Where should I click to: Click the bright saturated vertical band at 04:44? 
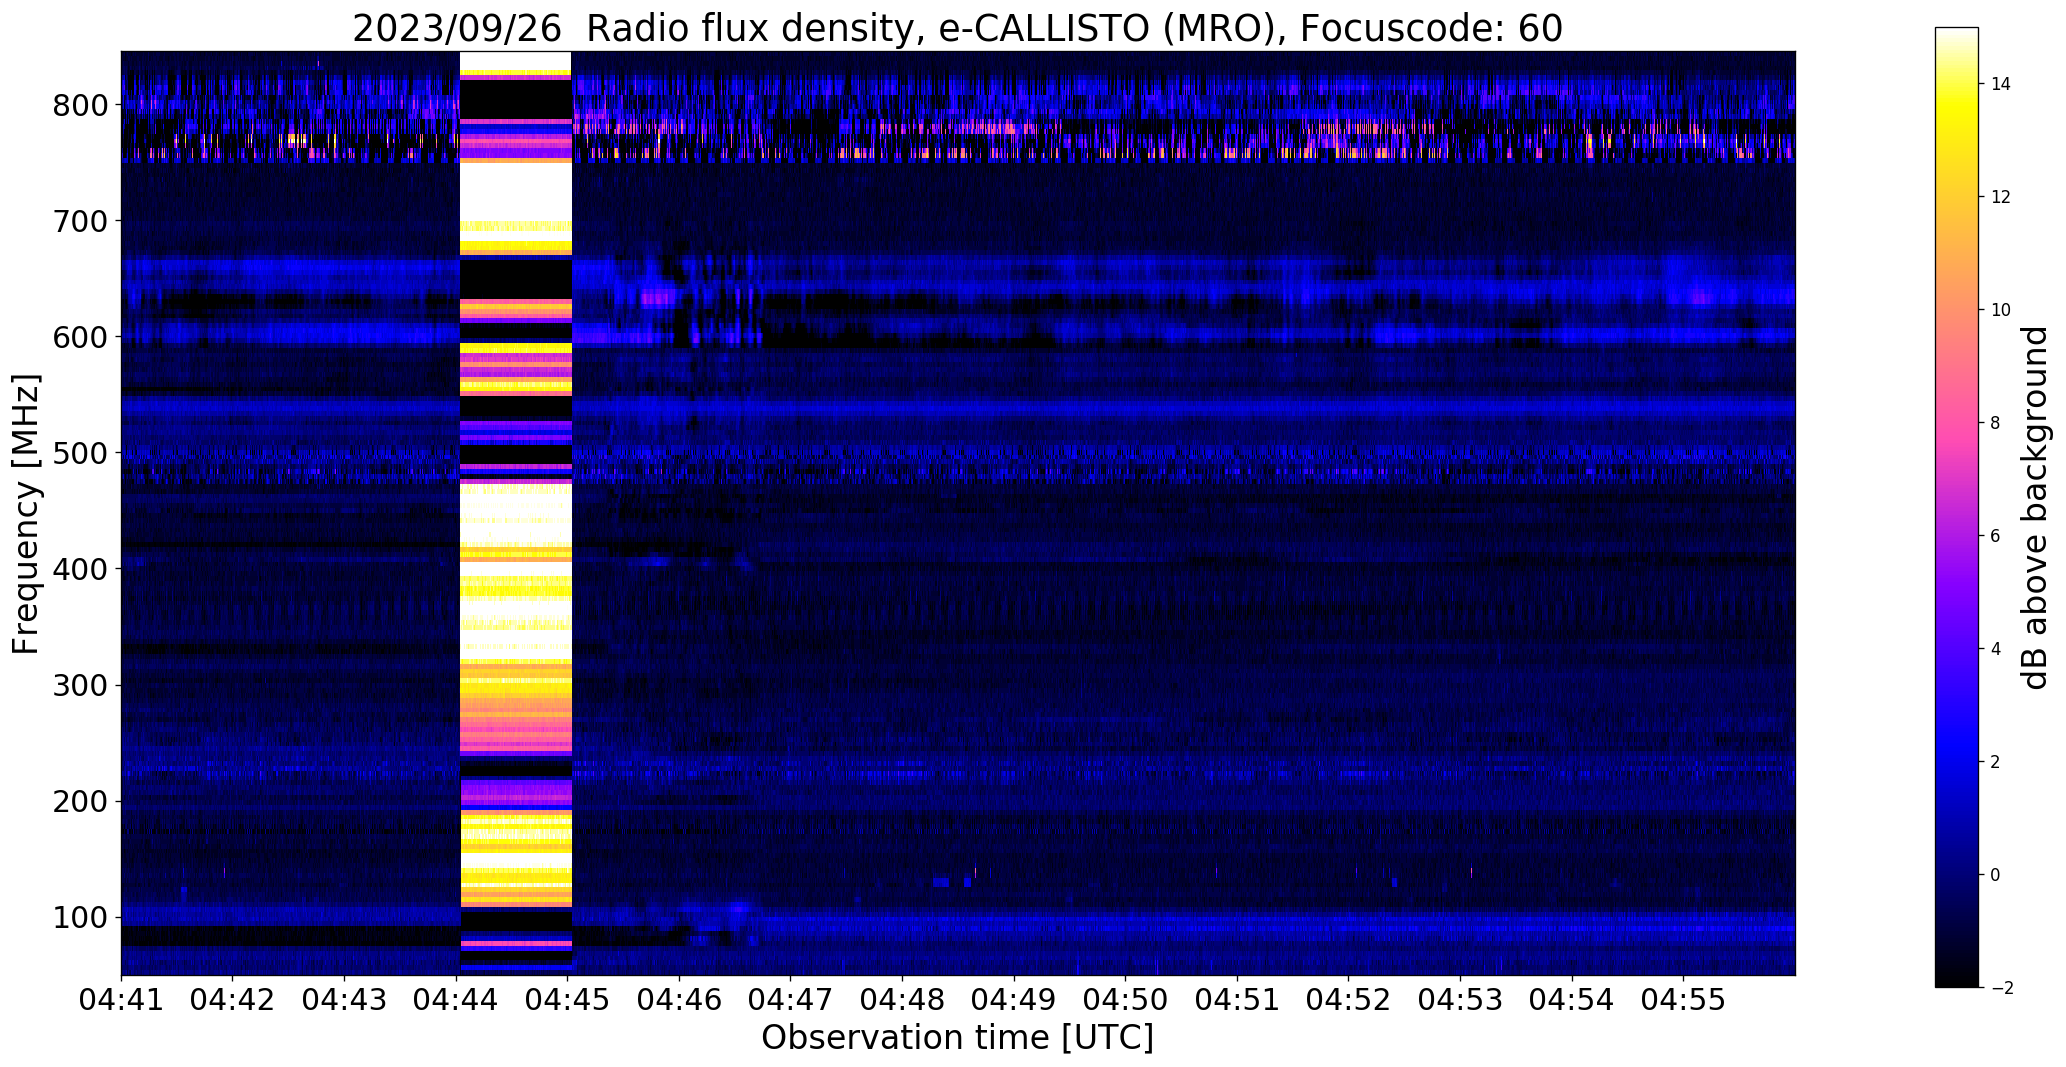click(515, 512)
